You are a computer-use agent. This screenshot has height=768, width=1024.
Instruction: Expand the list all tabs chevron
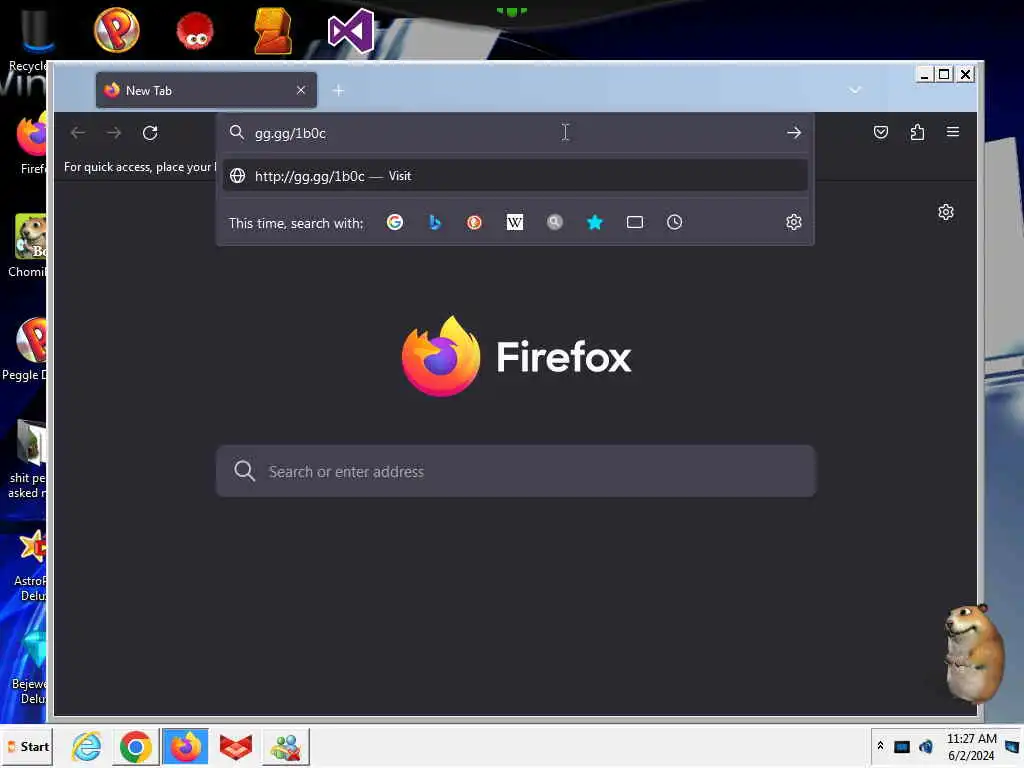pyautogui.click(x=855, y=89)
